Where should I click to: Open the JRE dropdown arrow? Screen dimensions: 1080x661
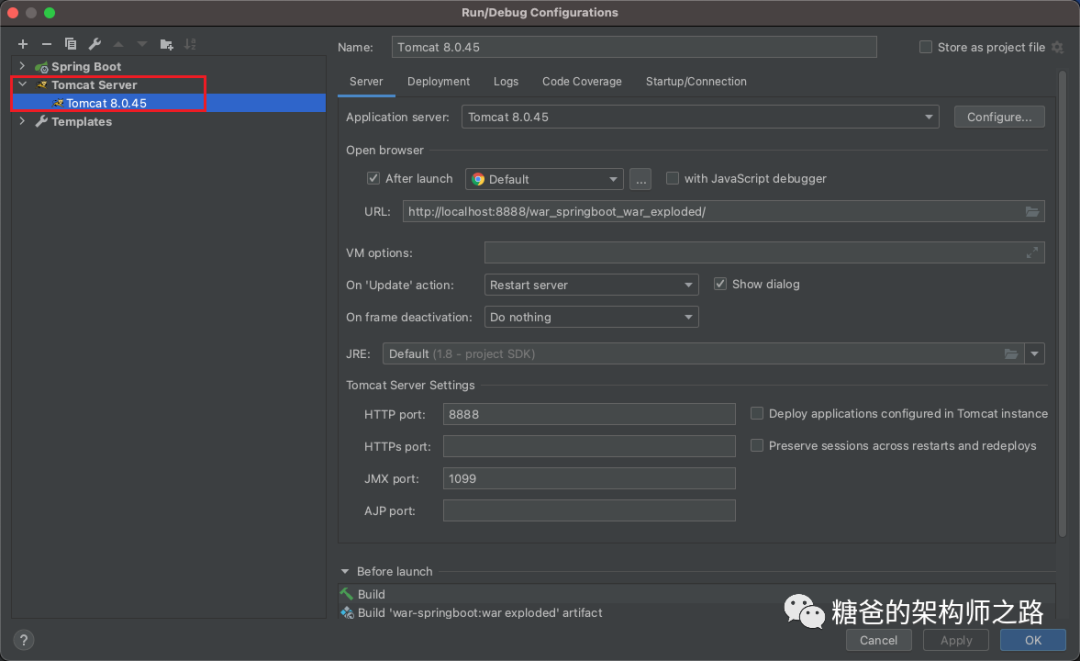point(1035,354)
